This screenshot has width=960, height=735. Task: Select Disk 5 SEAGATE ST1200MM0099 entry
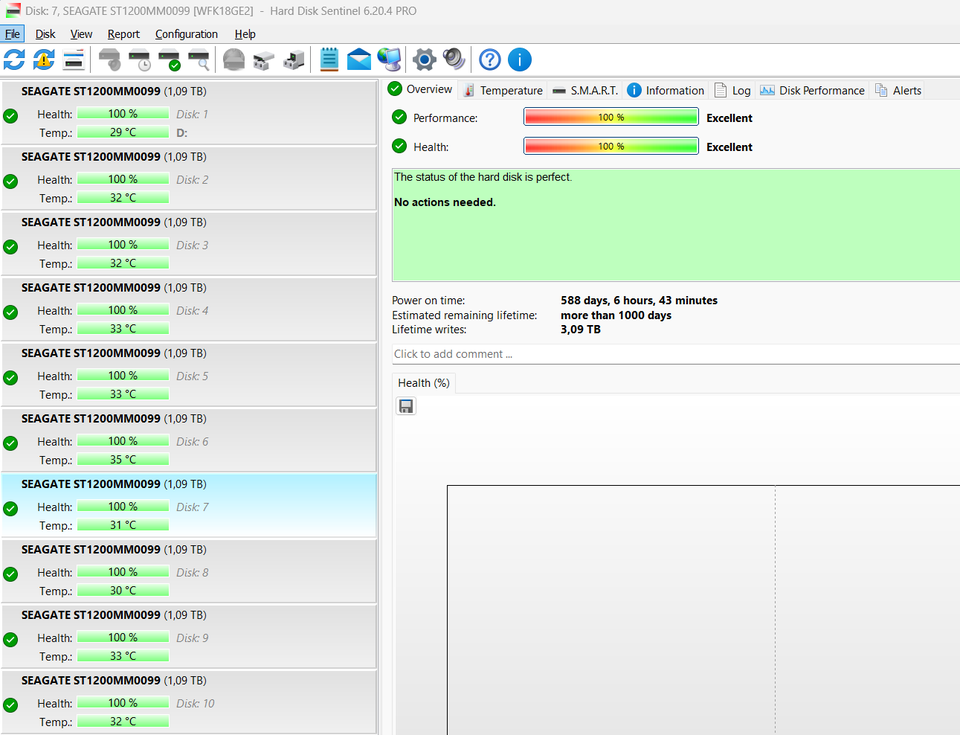coord(189,375)
